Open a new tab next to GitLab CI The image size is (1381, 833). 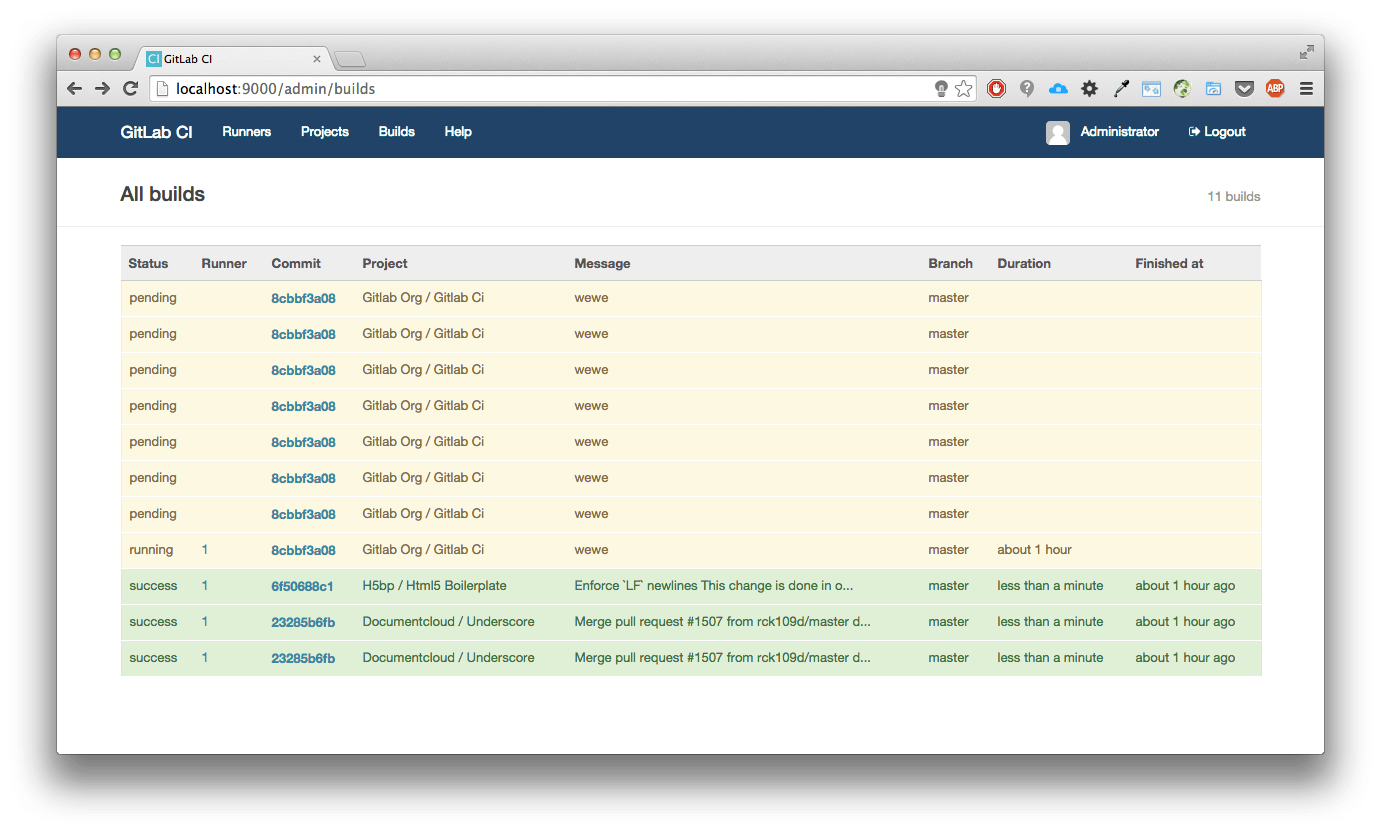349,59
